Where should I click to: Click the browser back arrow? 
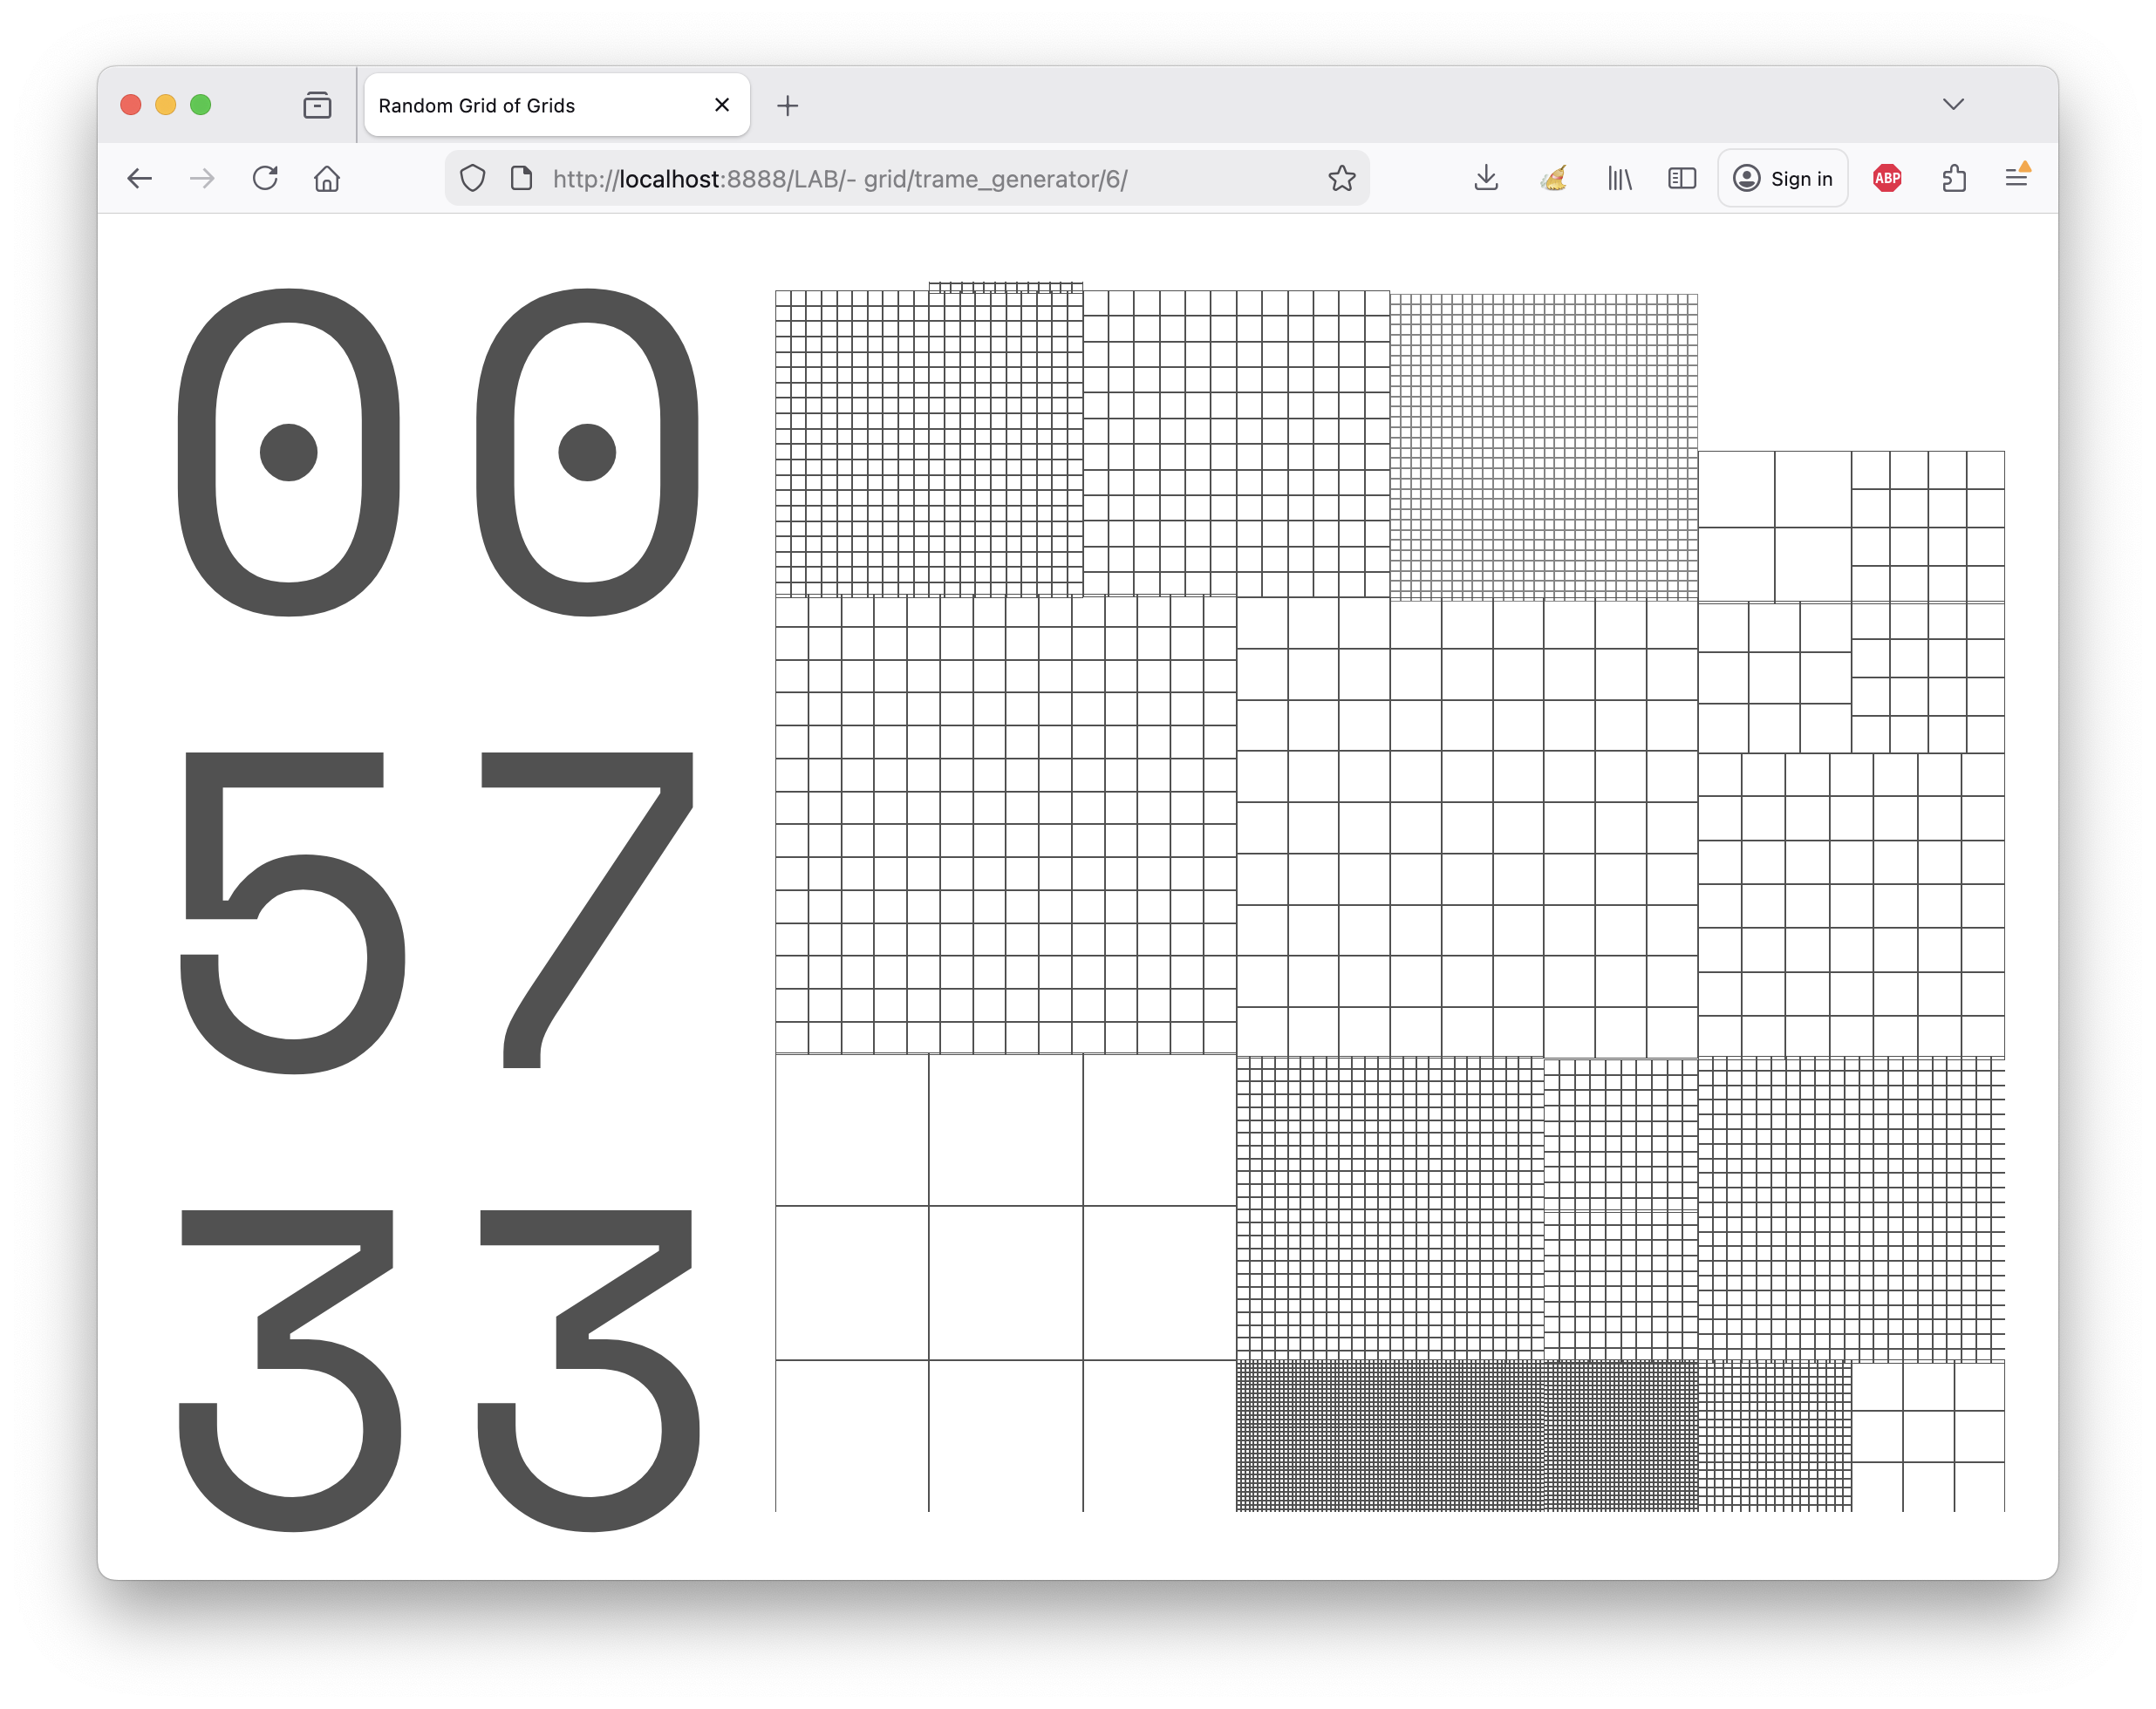[140, 179]
